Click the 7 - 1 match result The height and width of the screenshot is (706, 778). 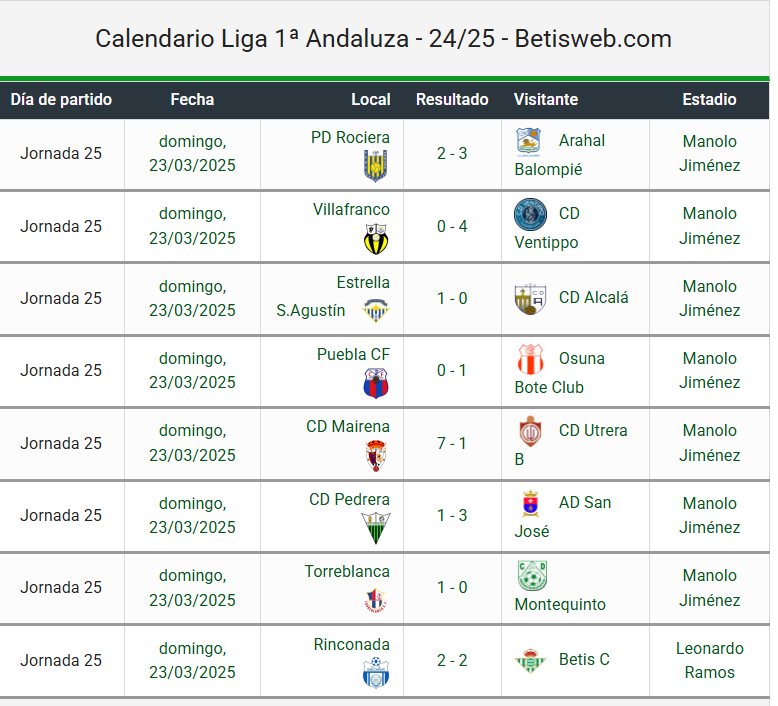(x=452, y=443)
